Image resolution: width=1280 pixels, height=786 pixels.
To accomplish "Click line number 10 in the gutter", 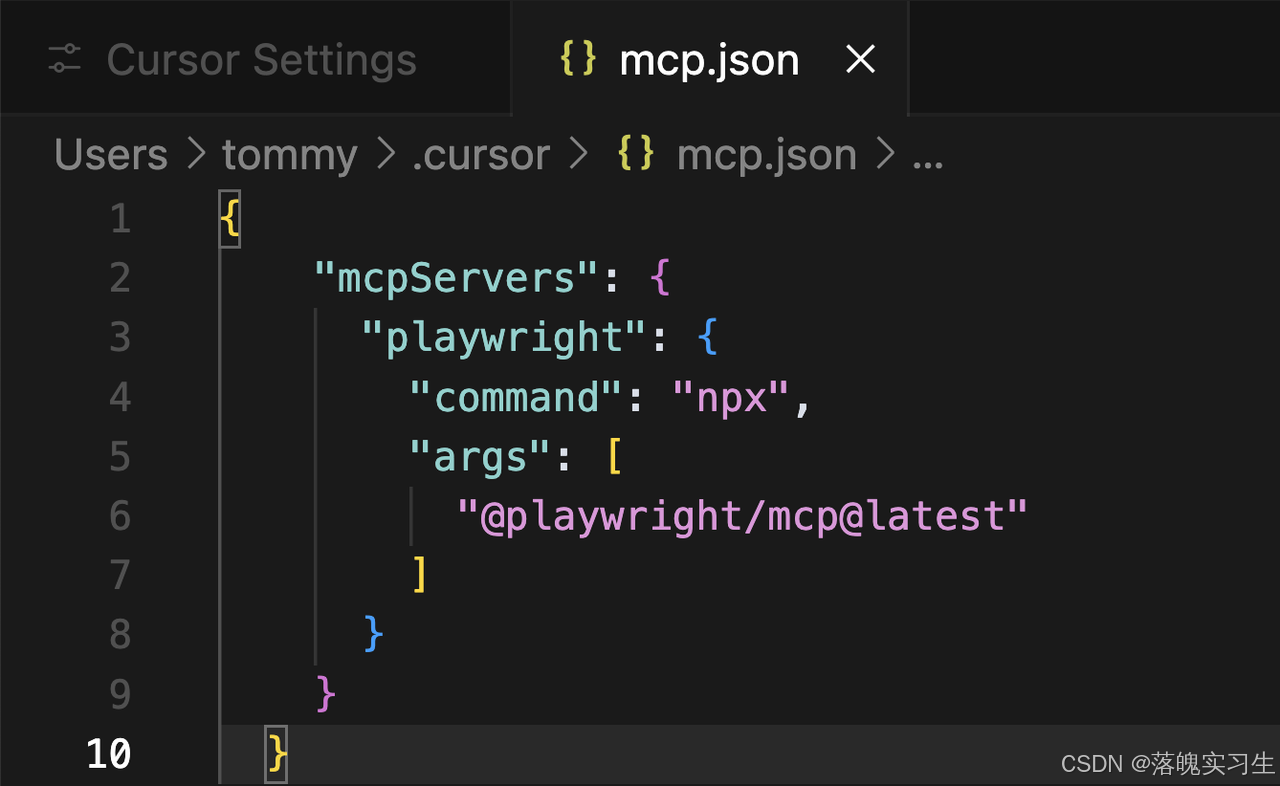I will click(108, 753).
